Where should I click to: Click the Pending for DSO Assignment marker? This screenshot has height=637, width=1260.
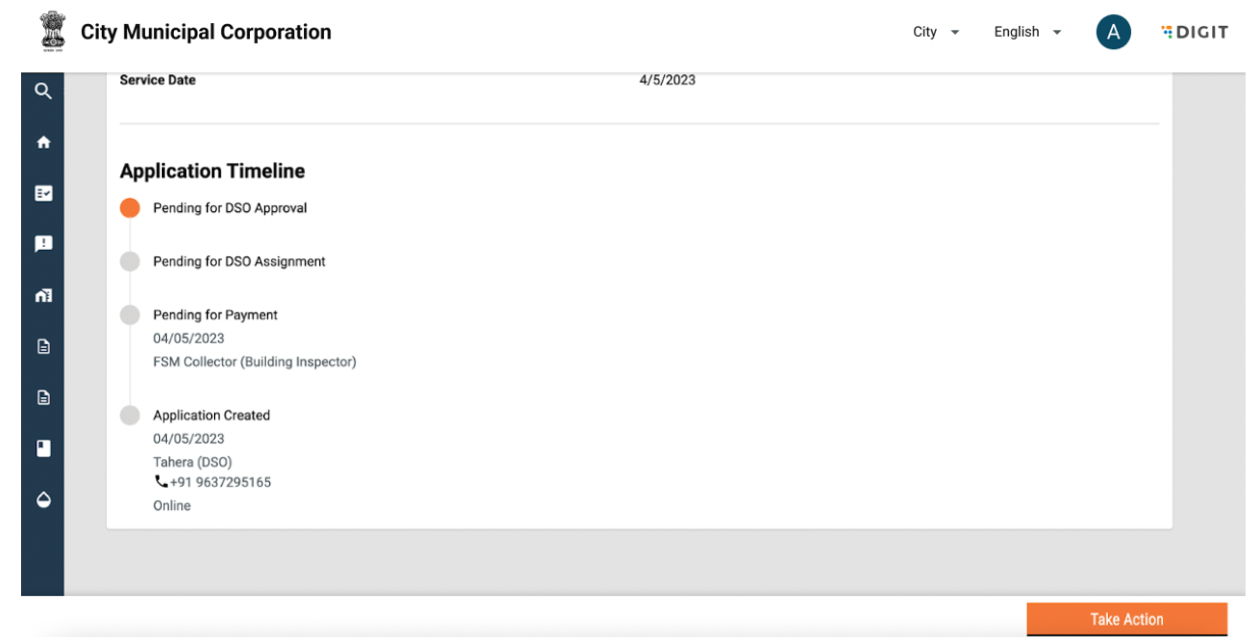tap(130, 261)
